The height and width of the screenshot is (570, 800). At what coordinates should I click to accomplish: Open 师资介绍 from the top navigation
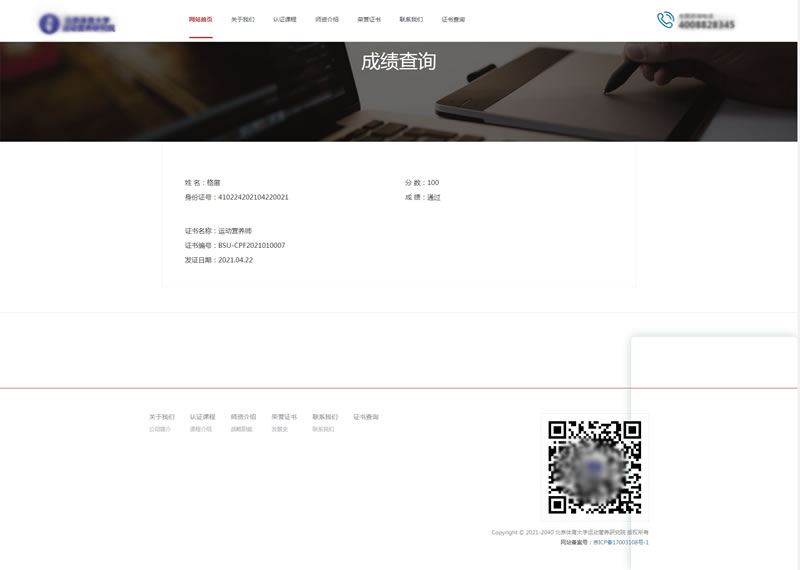tap(327, 19)
